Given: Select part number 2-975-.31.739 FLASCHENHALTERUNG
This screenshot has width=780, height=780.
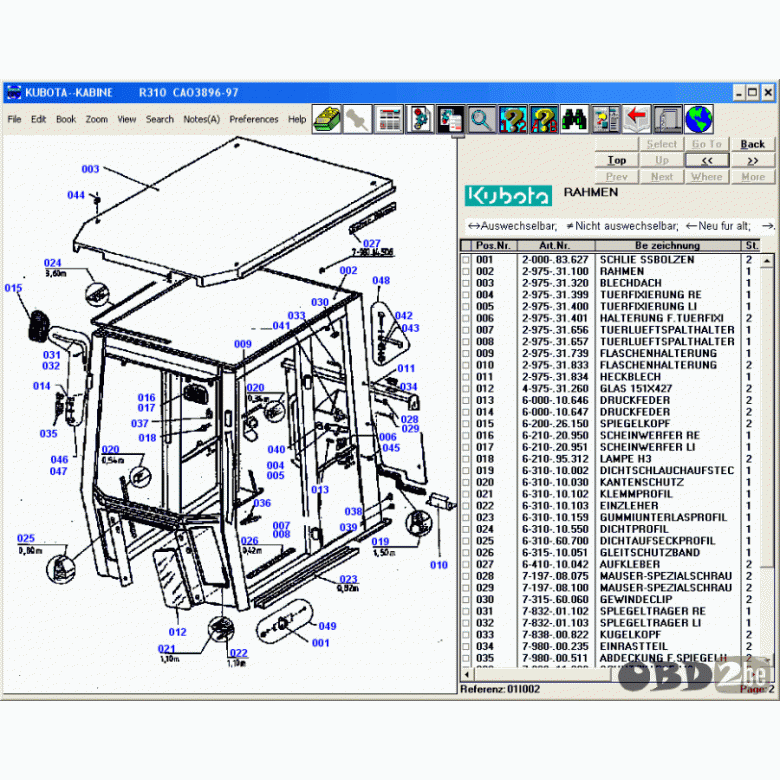Looking at the screenshot, I should click(x=612, y=354).
